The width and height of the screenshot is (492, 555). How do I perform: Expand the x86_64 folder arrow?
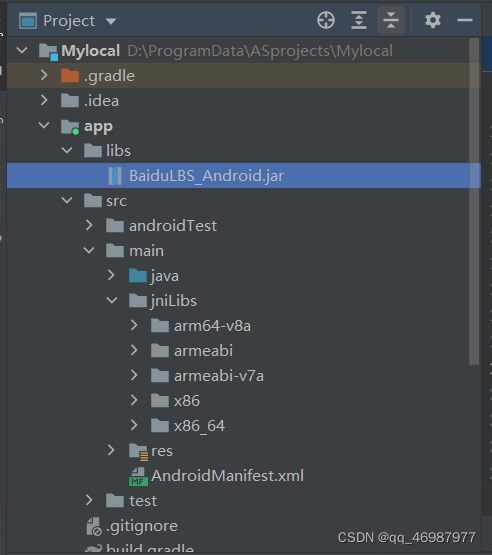pyautogui.click(x=134, y=425)
